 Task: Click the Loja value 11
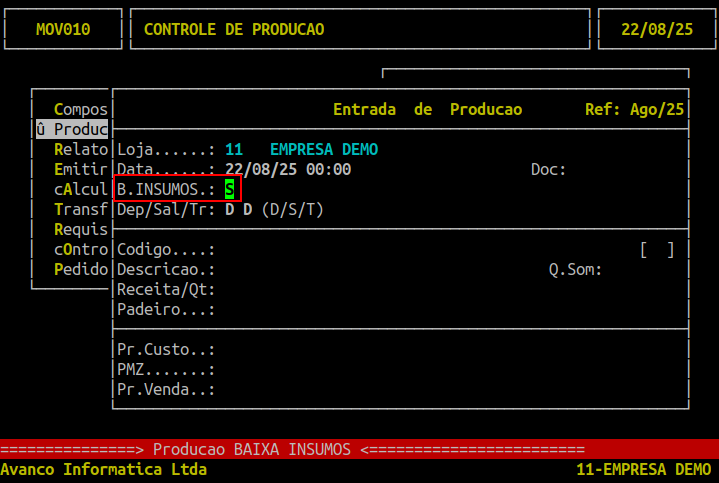(234, 149)
